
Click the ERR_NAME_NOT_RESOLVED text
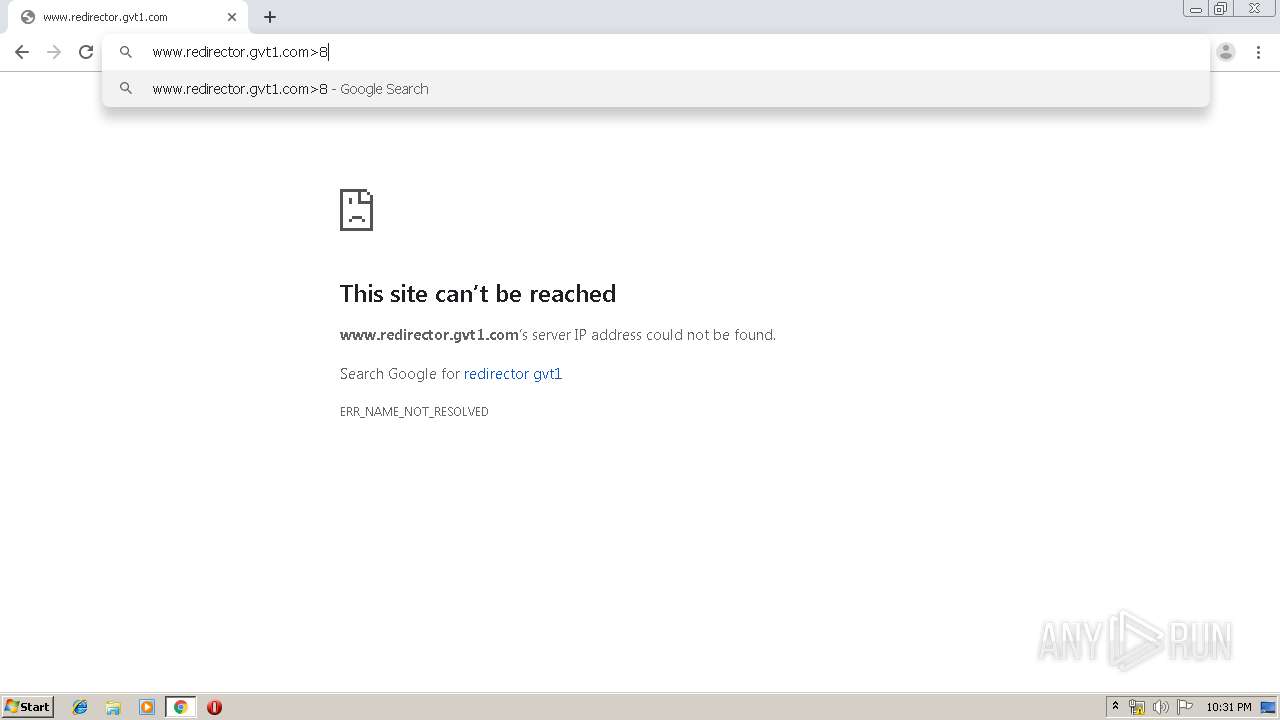point(414,412)
